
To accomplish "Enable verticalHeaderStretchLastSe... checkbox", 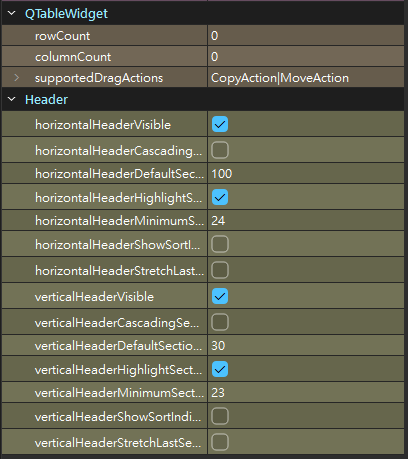I will [220, 442].
